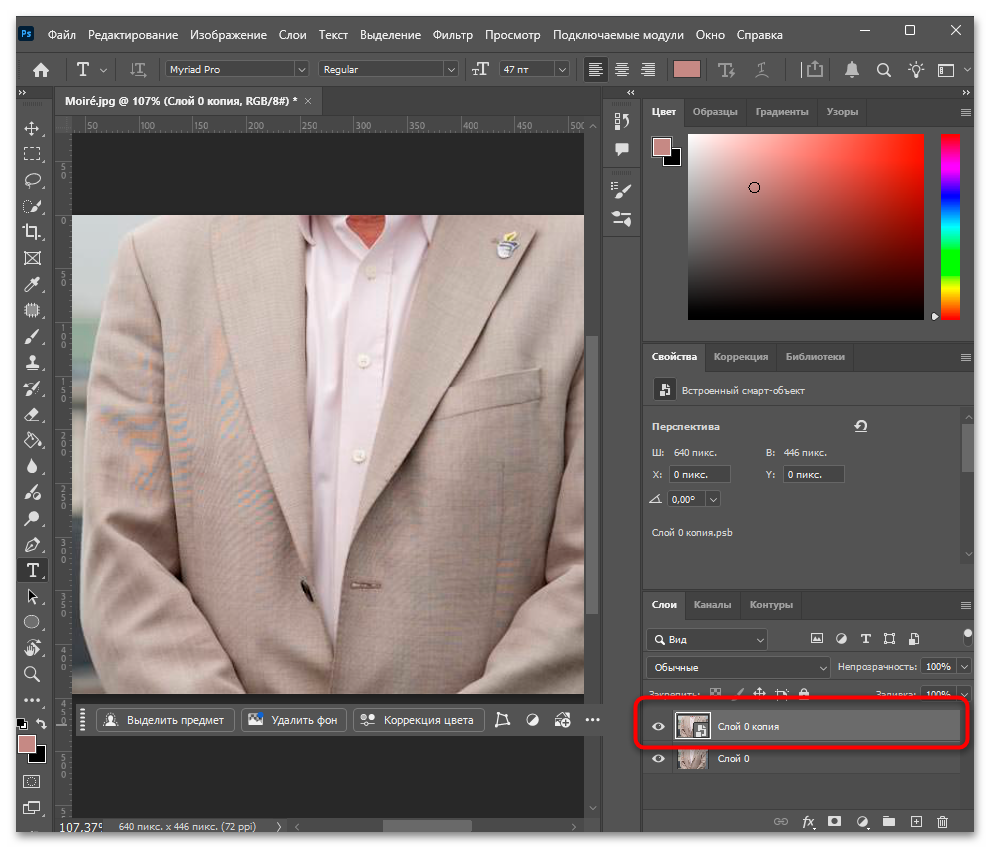Image resolution: width=990 pixels, height=848 pixels.
Task: Click the Выделить предмет button
Action: (x=165, y=720)
